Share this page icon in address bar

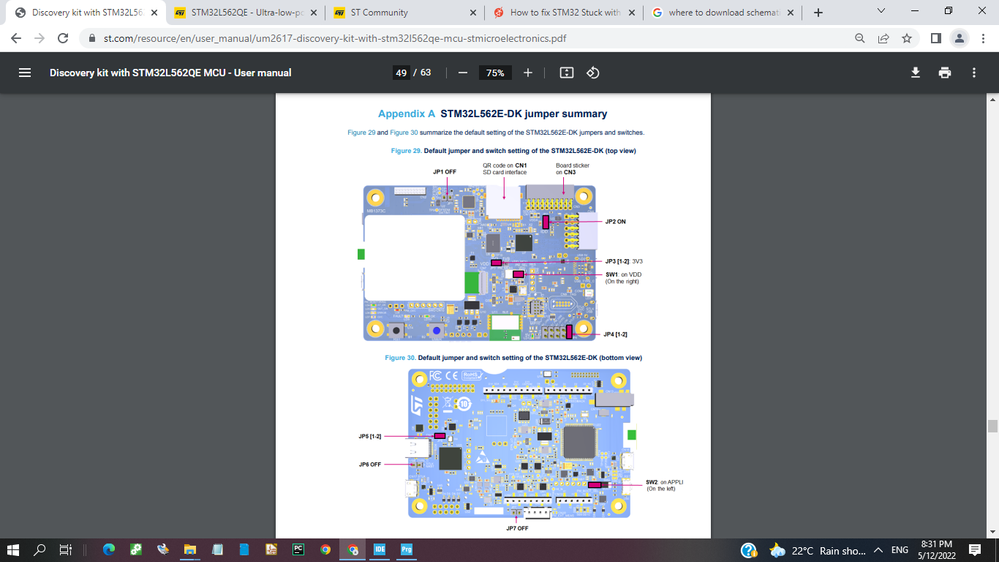[884, 38]
